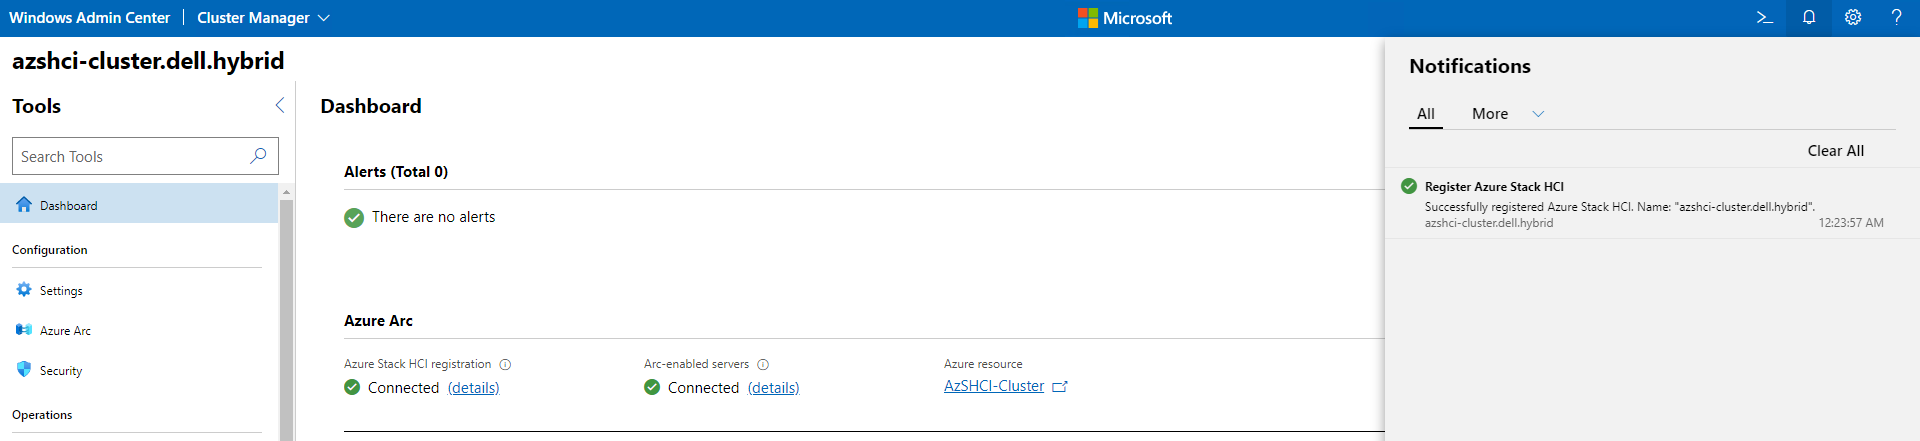1920x441 pixels.
Task: Open Security tool in sidebar
Action: pyautogui.click(x=61, y=371)
